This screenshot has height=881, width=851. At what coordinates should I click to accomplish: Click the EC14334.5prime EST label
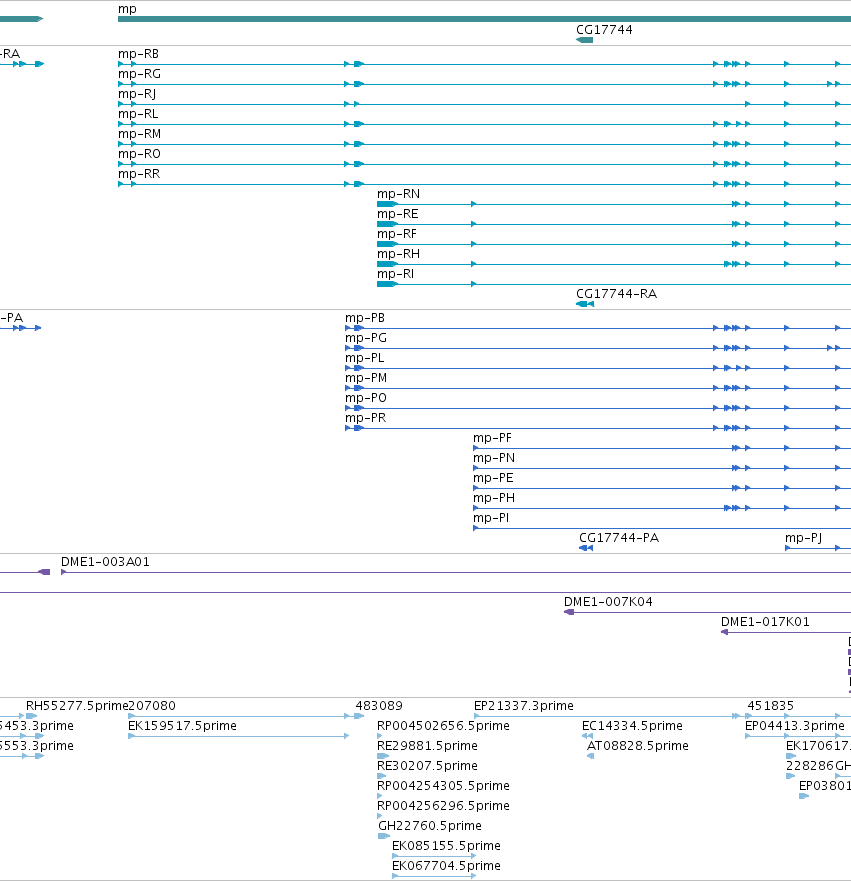point(632,726)
